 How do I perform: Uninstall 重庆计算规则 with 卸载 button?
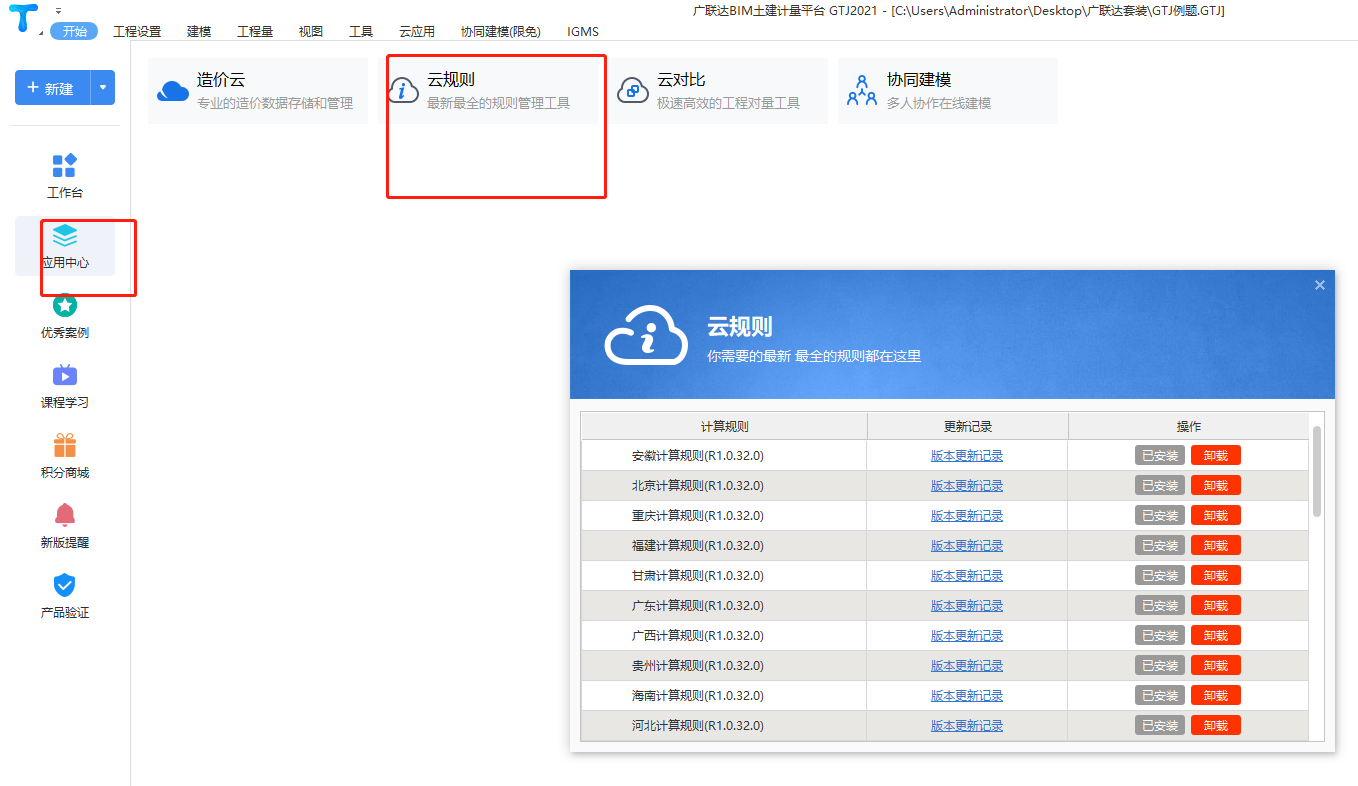1216,515
